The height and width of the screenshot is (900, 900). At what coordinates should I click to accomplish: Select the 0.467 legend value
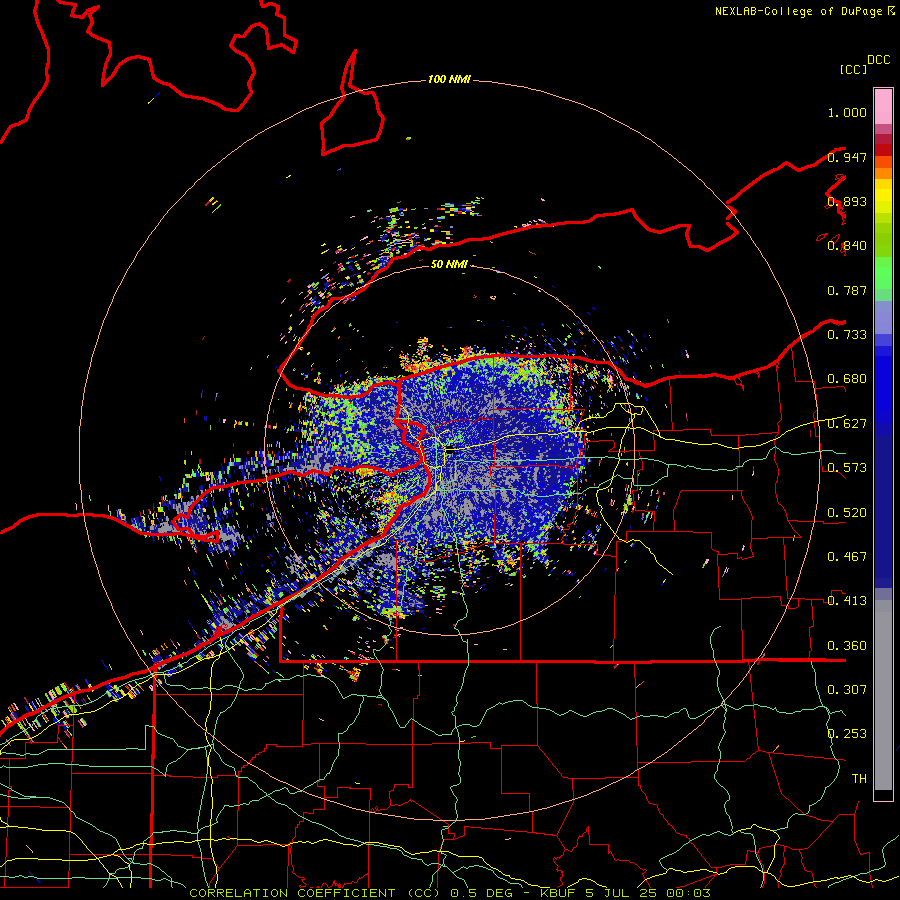tap(847, 557)
